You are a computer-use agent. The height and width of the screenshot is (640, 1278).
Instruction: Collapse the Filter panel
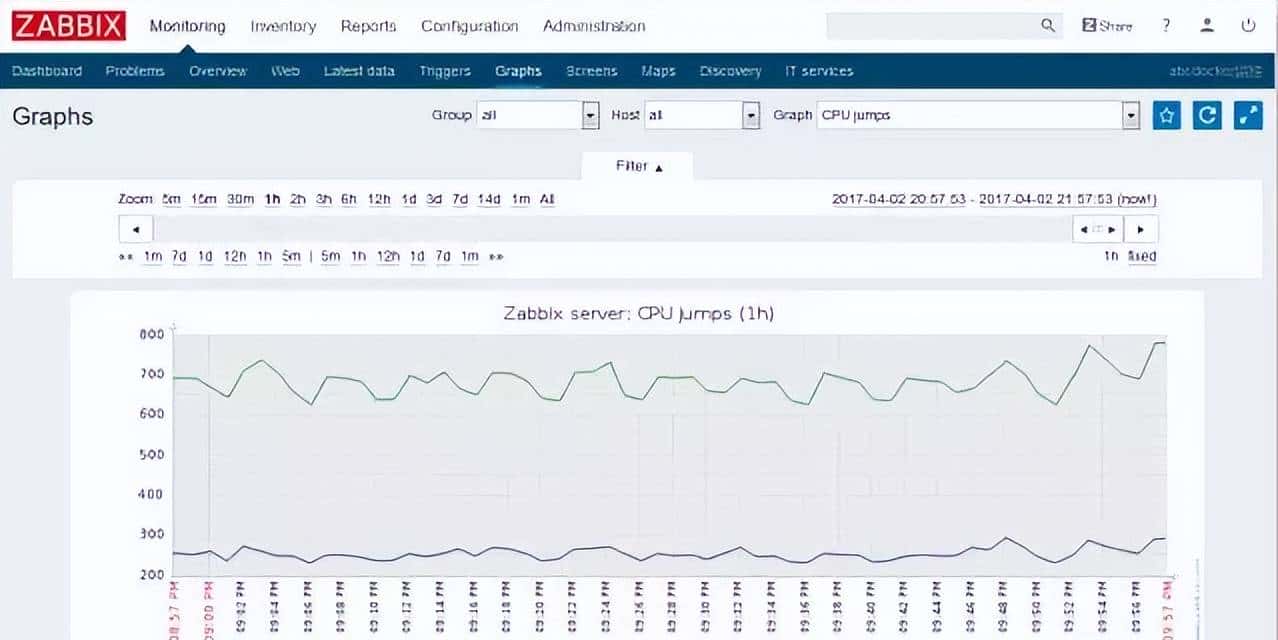pyautogui.click(x=638, y=166)
